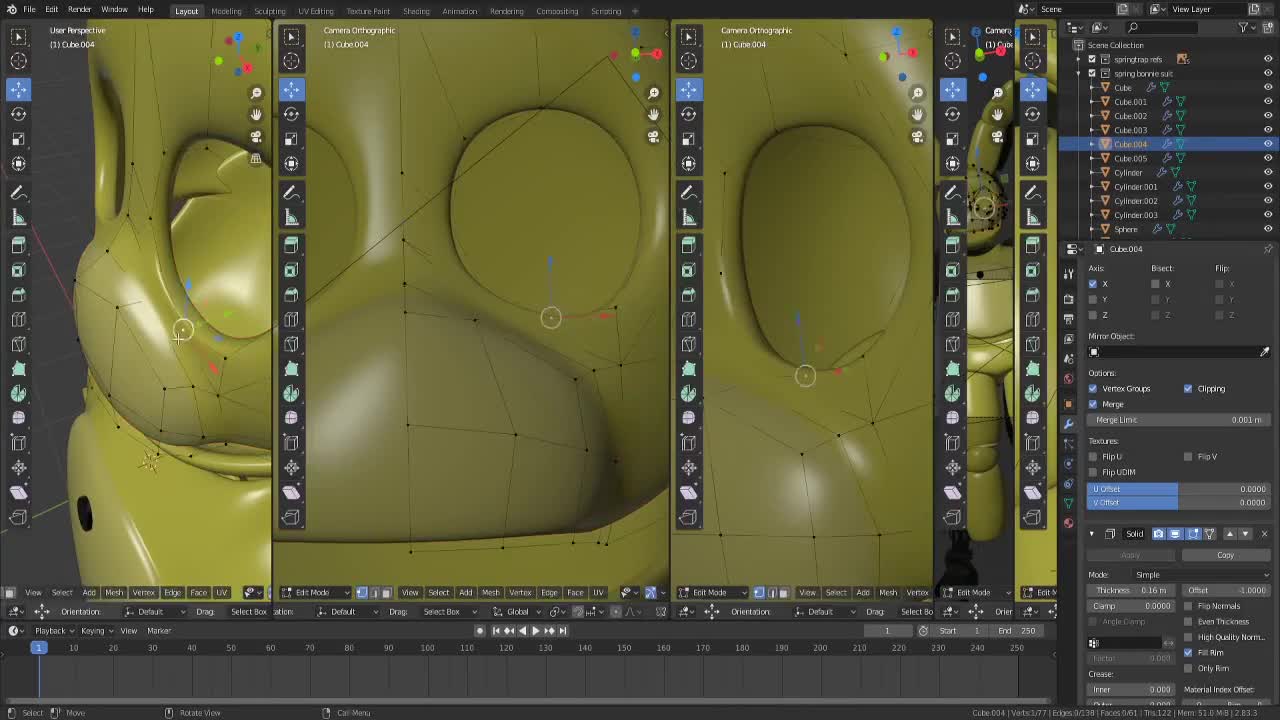This screenshot has width=1280, height=720.
Task: Pick the Annotate tool in left viewport
Action: (x=18, y=192)
